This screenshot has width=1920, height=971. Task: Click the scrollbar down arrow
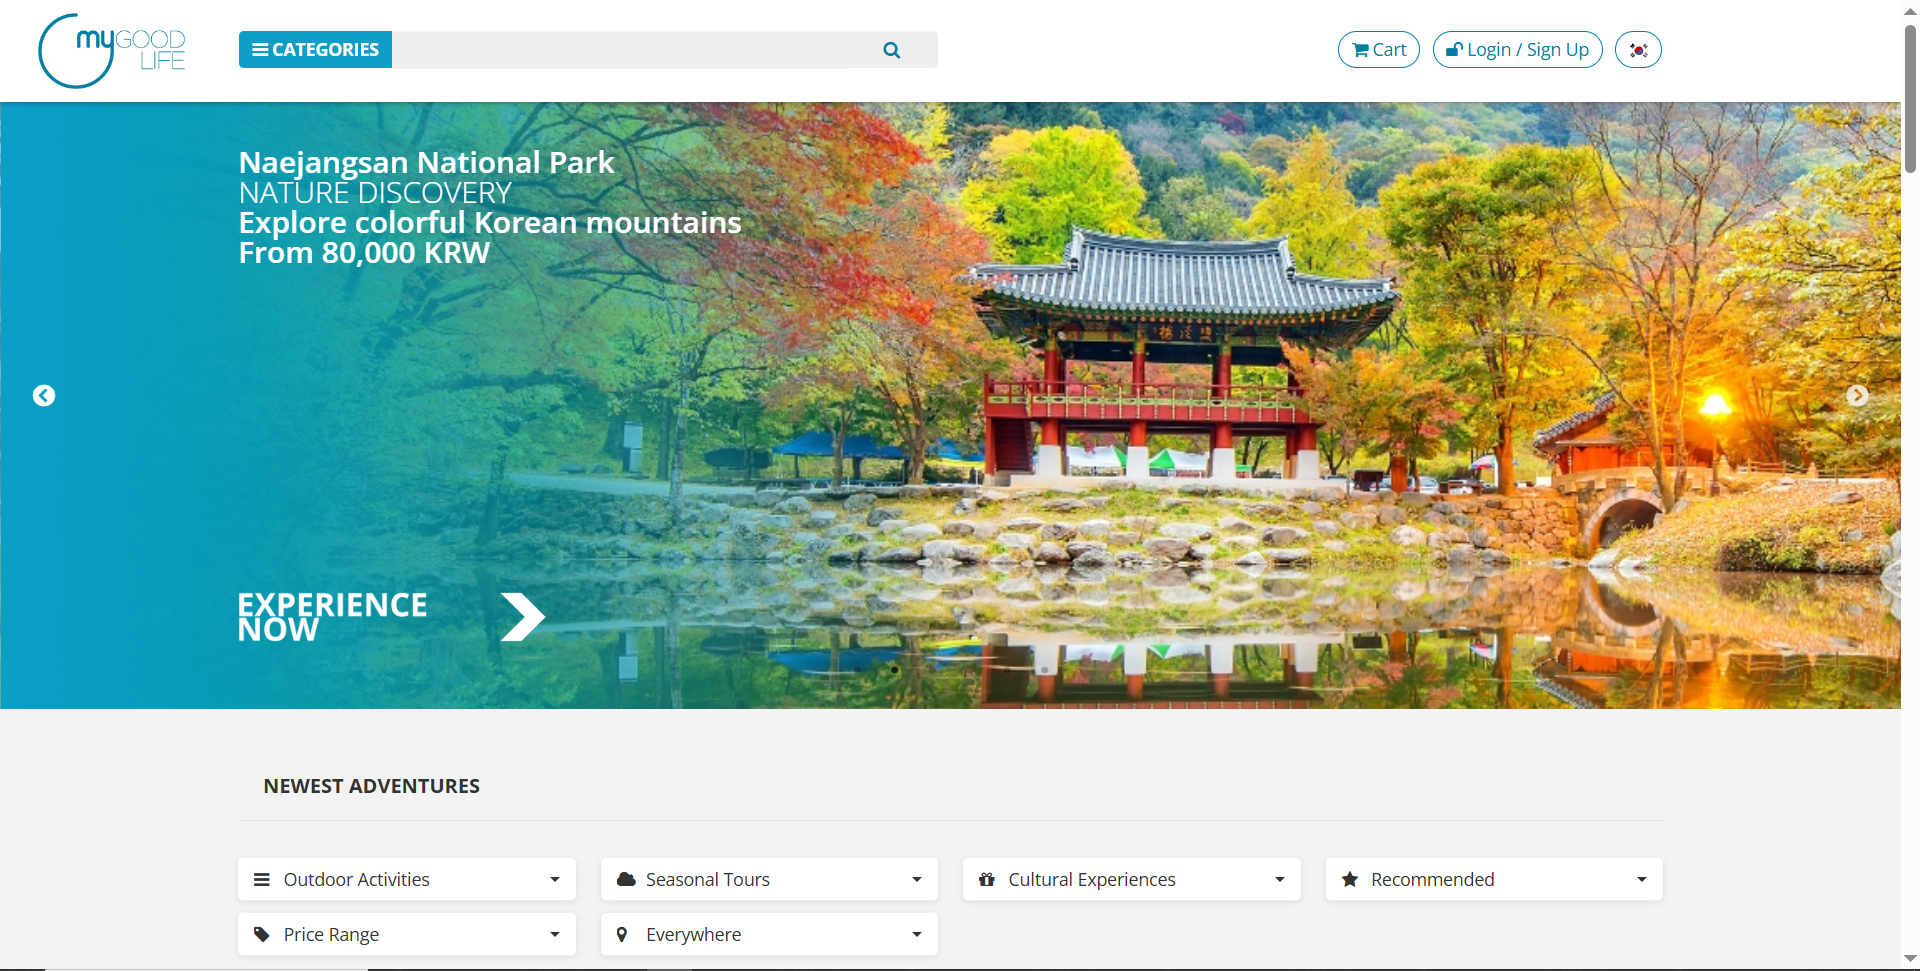click(1910, 959)
